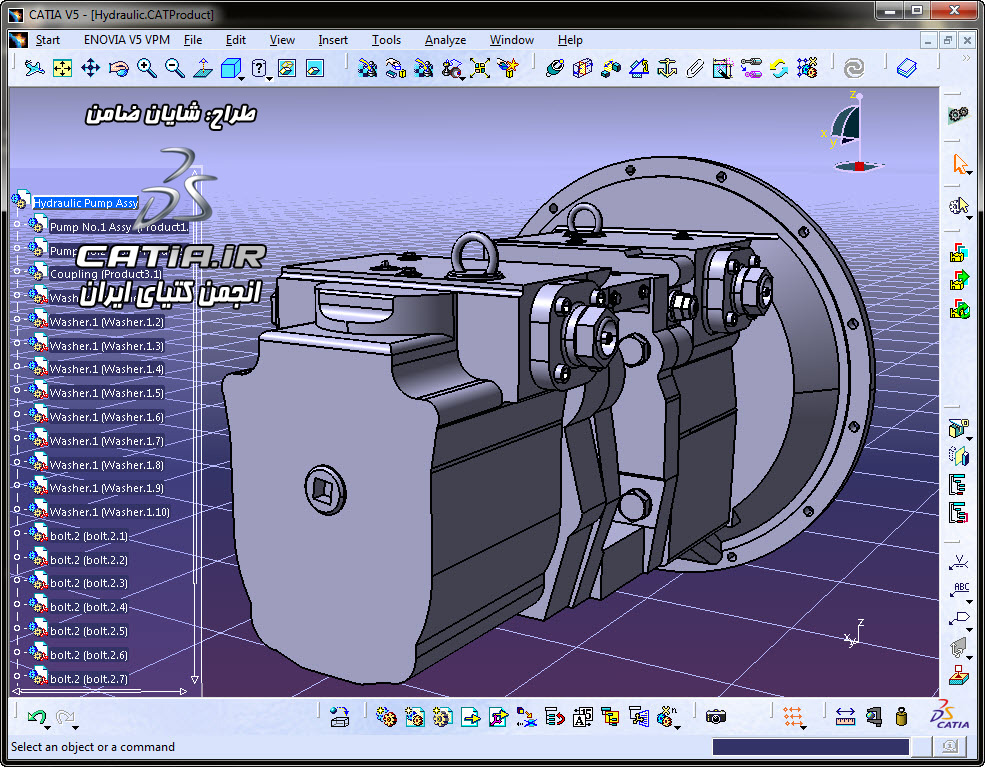Select the Measure Between ruler icon

click(x=846, y=716)
